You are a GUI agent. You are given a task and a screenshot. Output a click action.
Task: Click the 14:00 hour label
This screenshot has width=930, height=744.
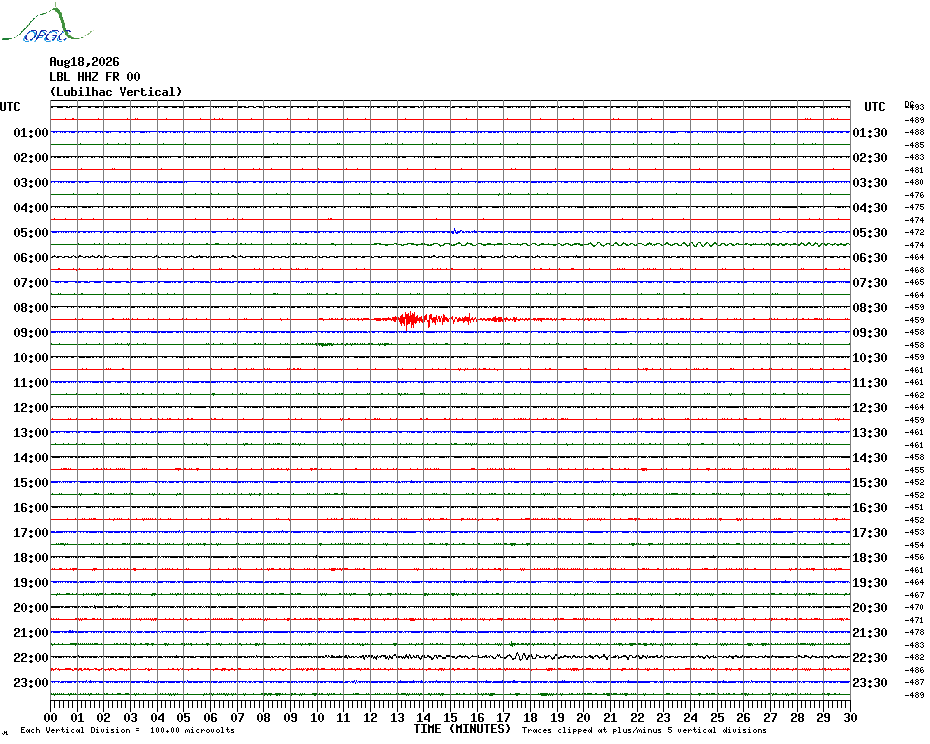point(31,457)
